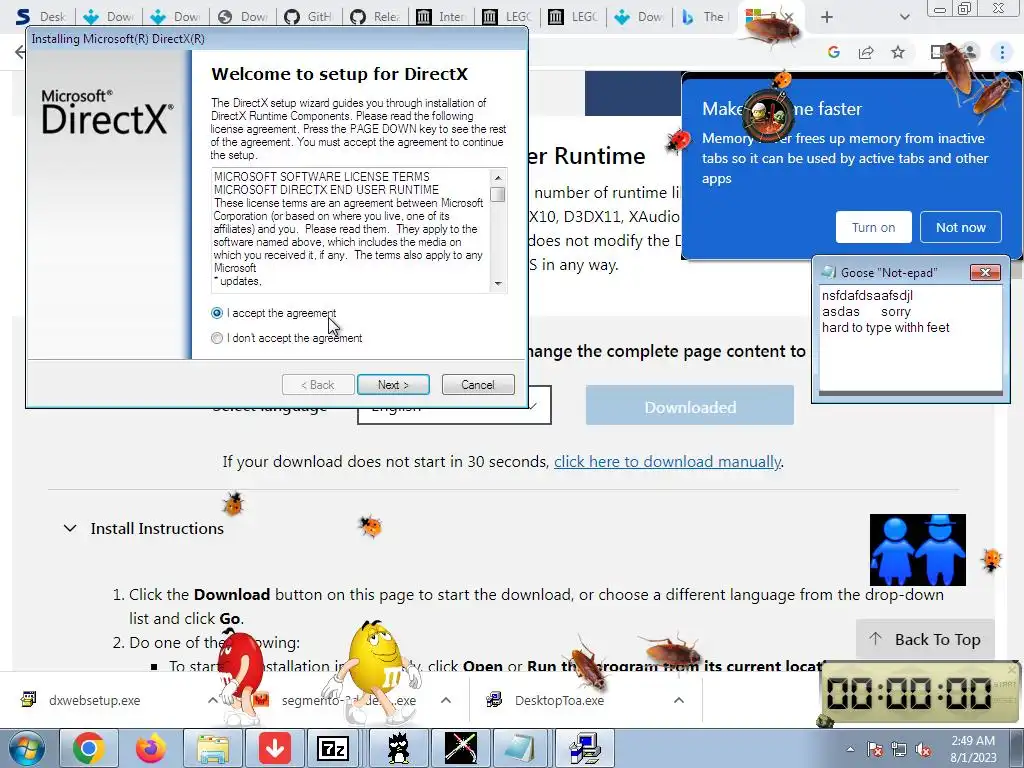Switch to the "The" Bing tab
Image resolution: width=1024 pixels, height=768 pixels.
point(704,17)
